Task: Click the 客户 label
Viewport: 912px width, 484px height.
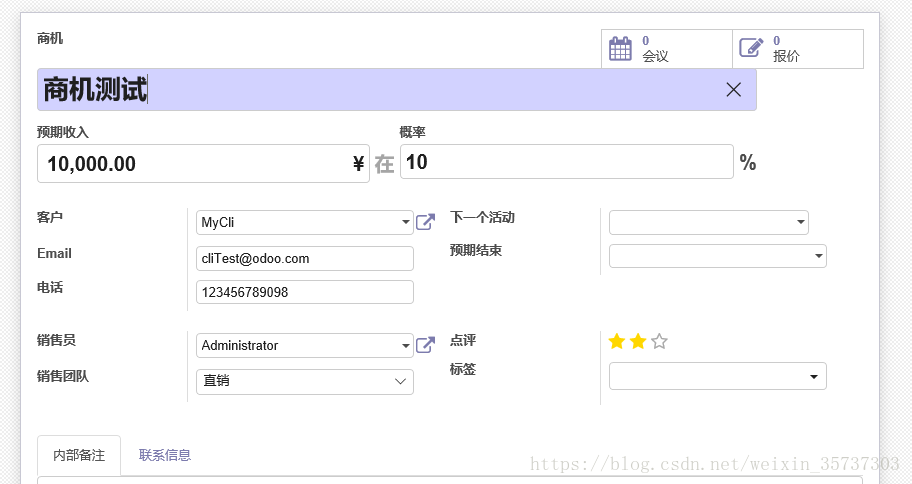Action: click(49, 217)
